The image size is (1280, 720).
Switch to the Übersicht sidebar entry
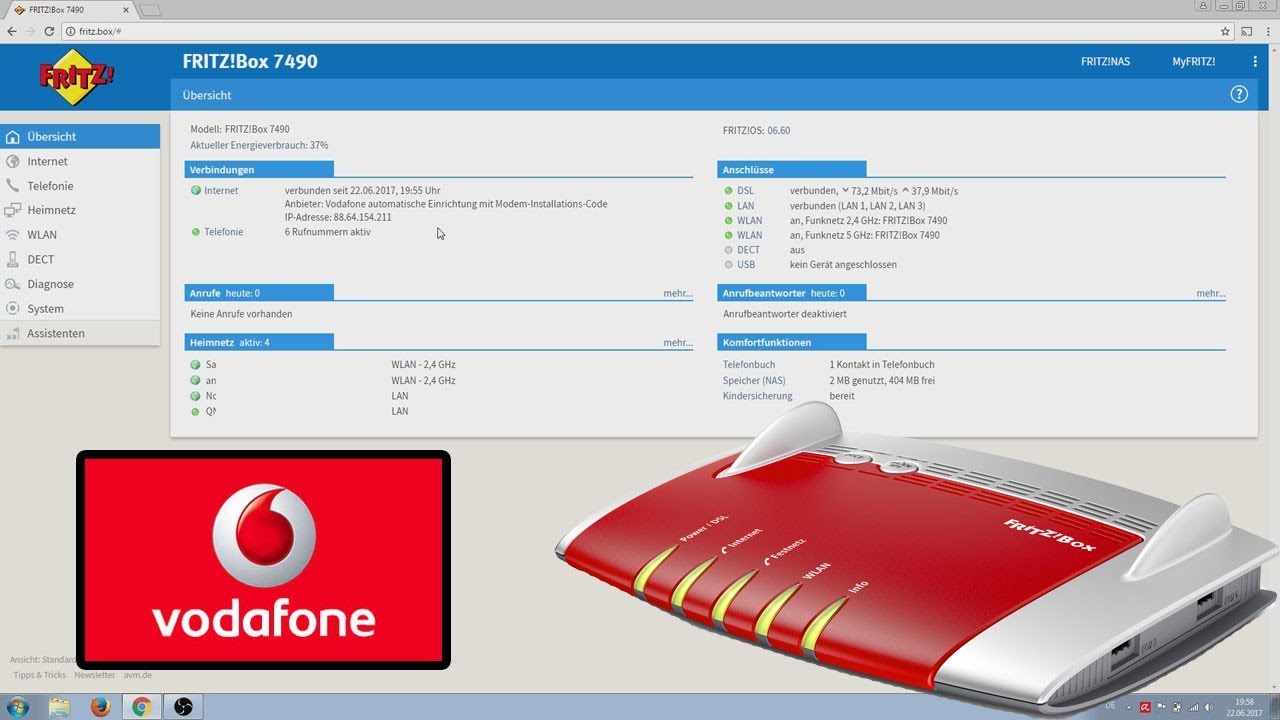coord(50,136)
